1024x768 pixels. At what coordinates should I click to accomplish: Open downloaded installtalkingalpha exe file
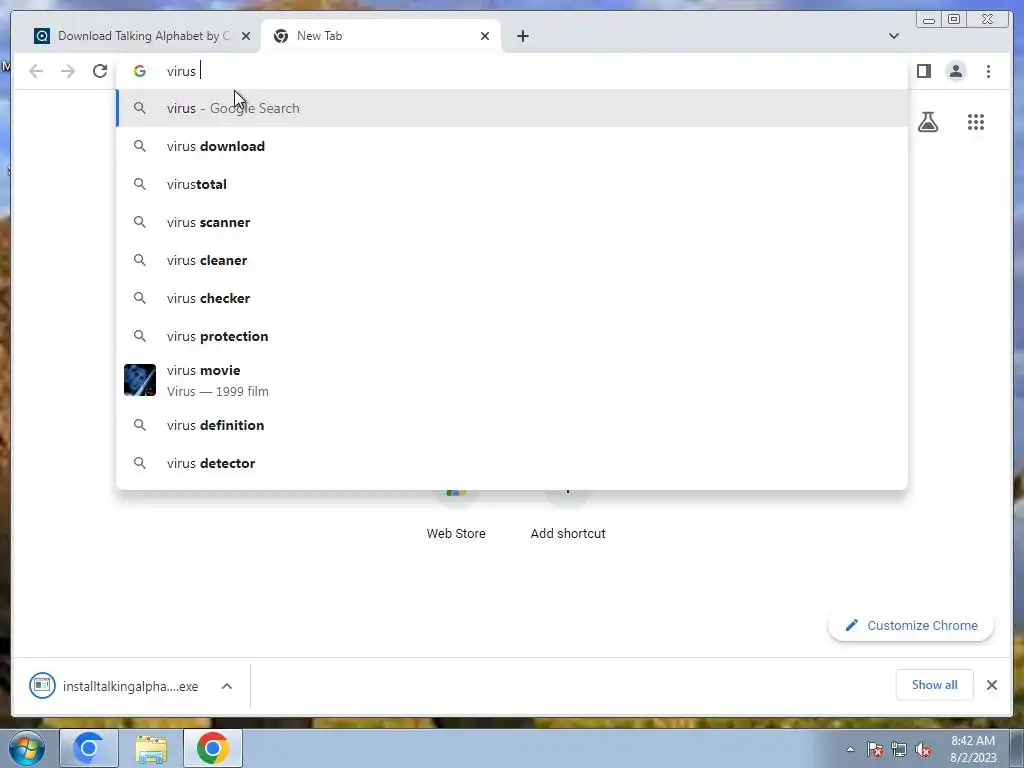click(x=116, y=686)
